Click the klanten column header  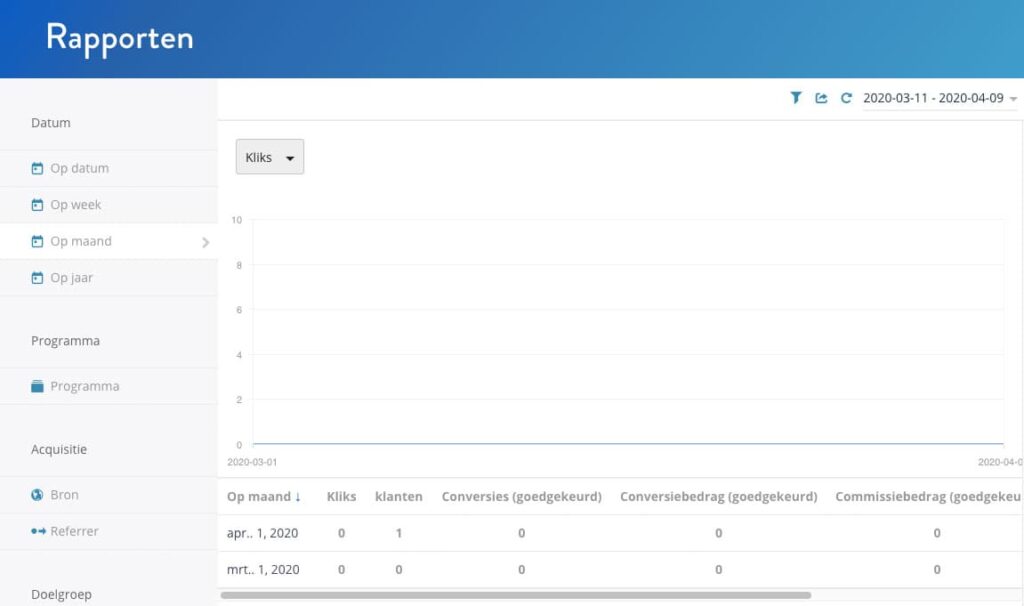[x=398, y=496]
